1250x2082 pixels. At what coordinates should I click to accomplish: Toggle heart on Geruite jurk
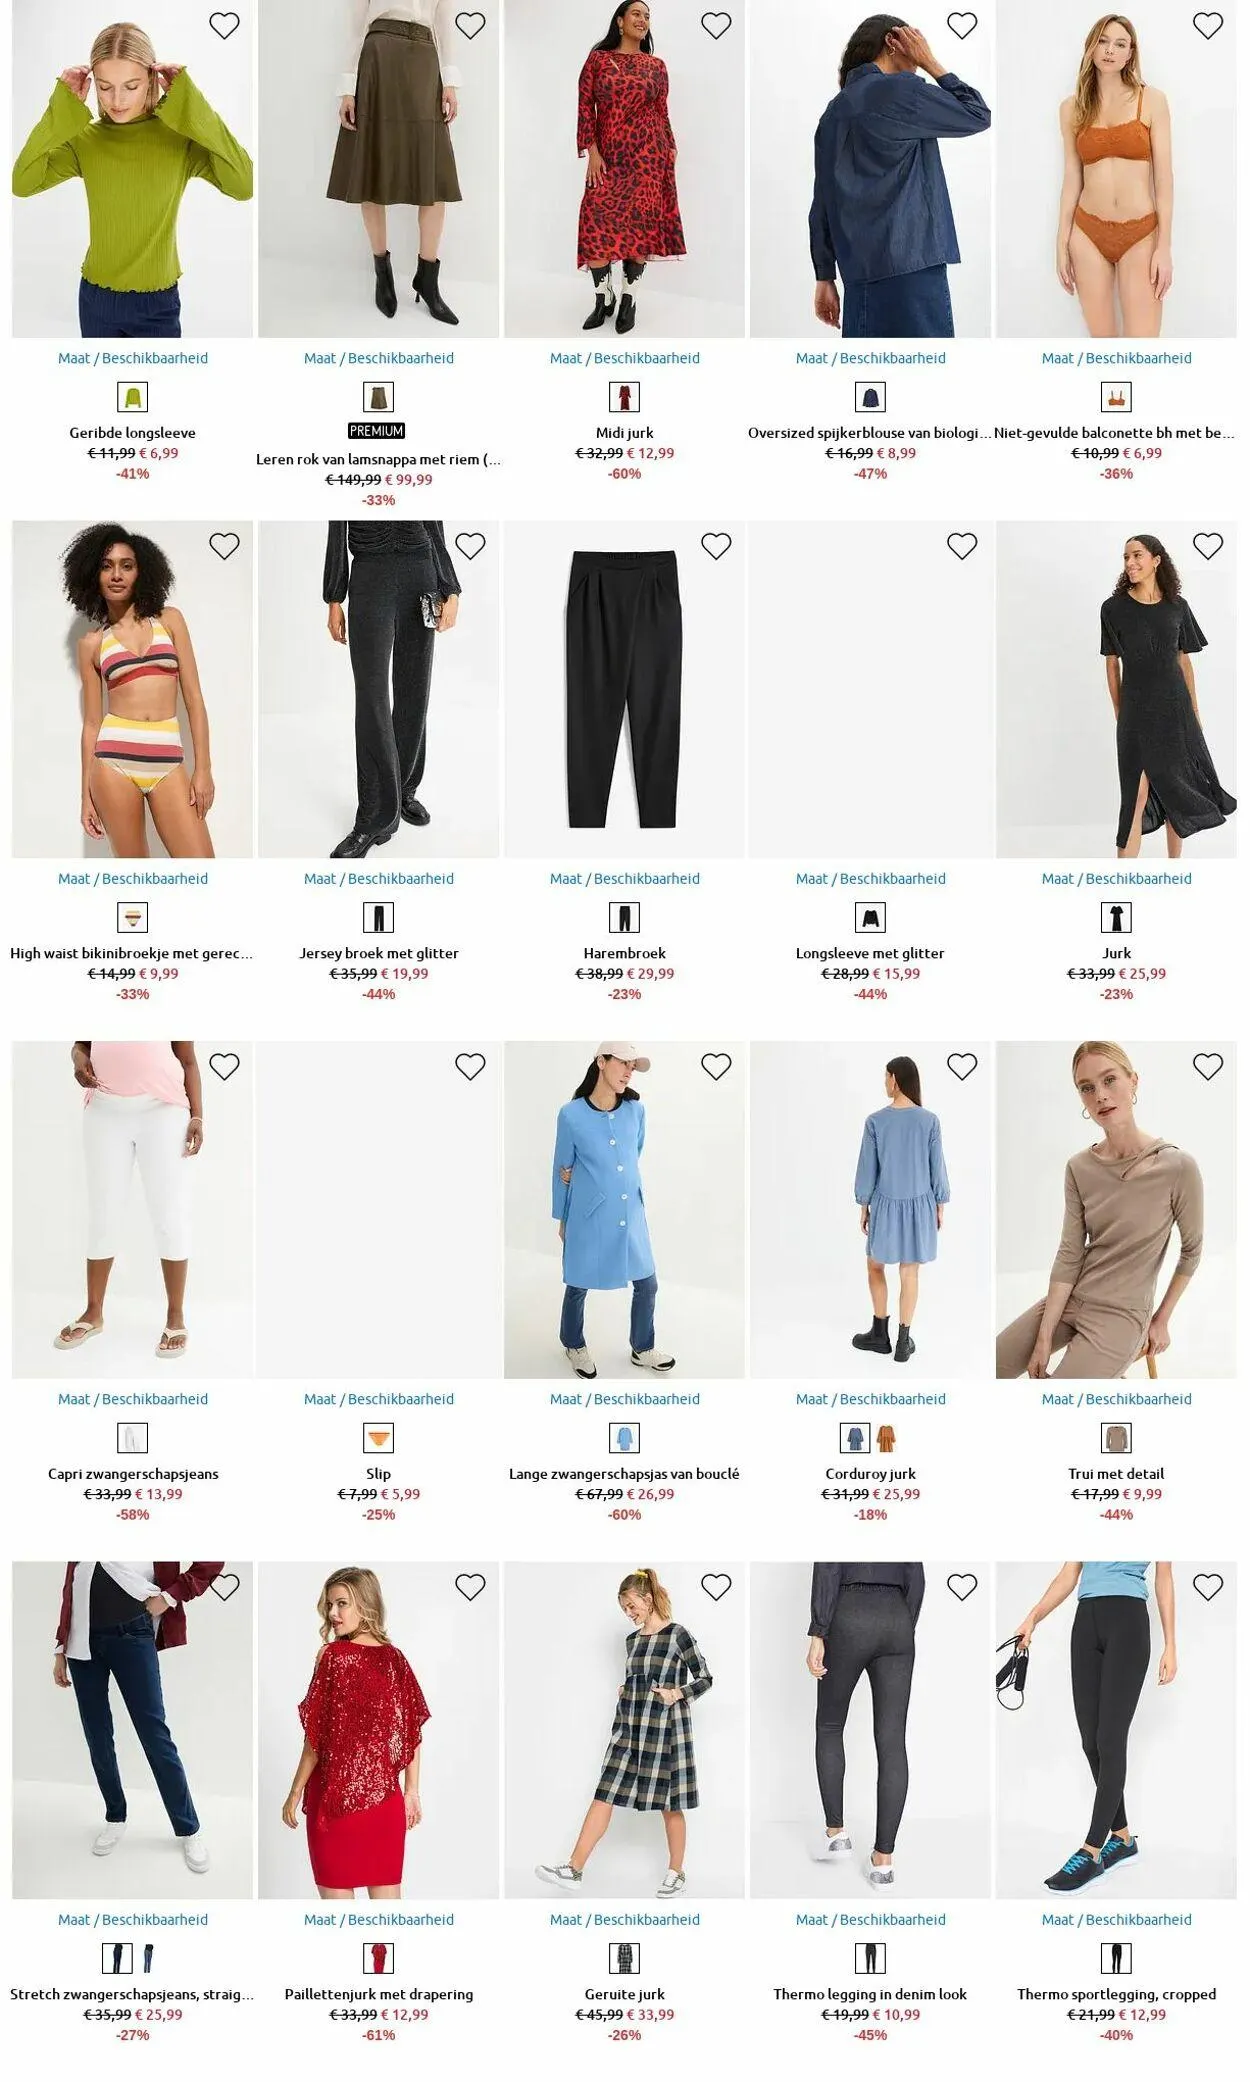[716, 1587]
